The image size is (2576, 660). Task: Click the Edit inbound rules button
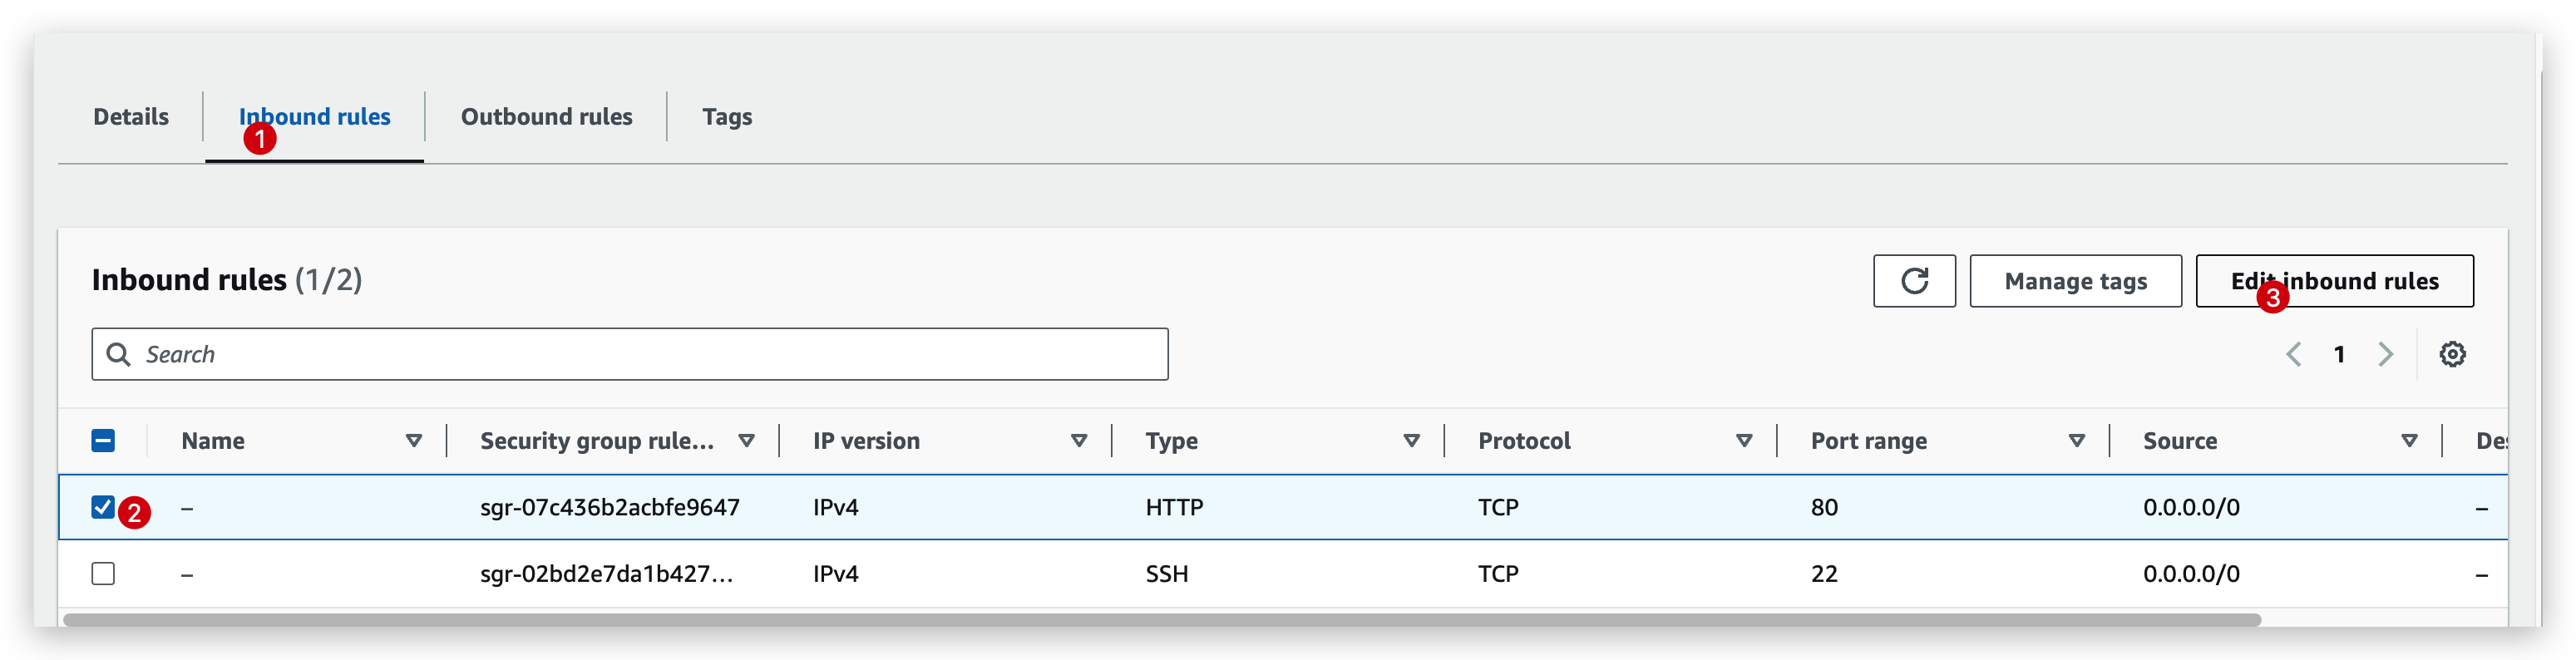[x=2334, y=281]
